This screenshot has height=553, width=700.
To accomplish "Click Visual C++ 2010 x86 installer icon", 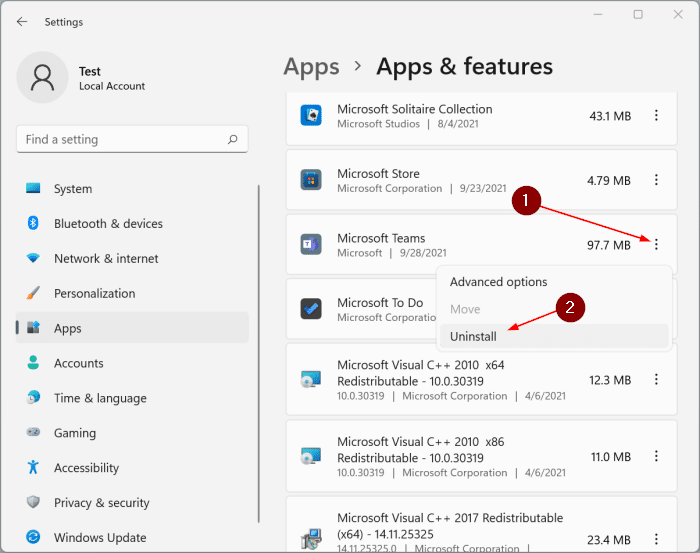I will 311,456.
